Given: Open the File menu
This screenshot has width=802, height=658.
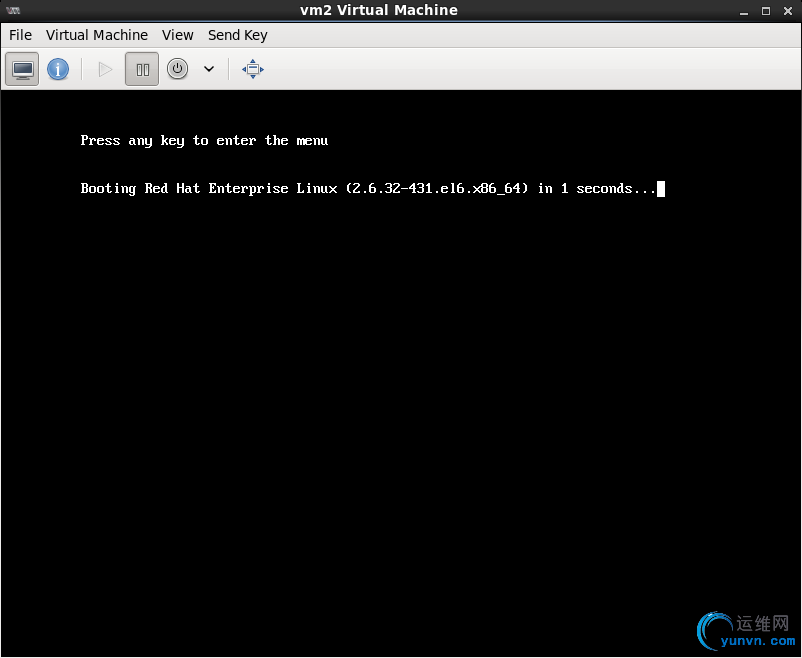Looking at the screenshot, I should tap(20, 35).
